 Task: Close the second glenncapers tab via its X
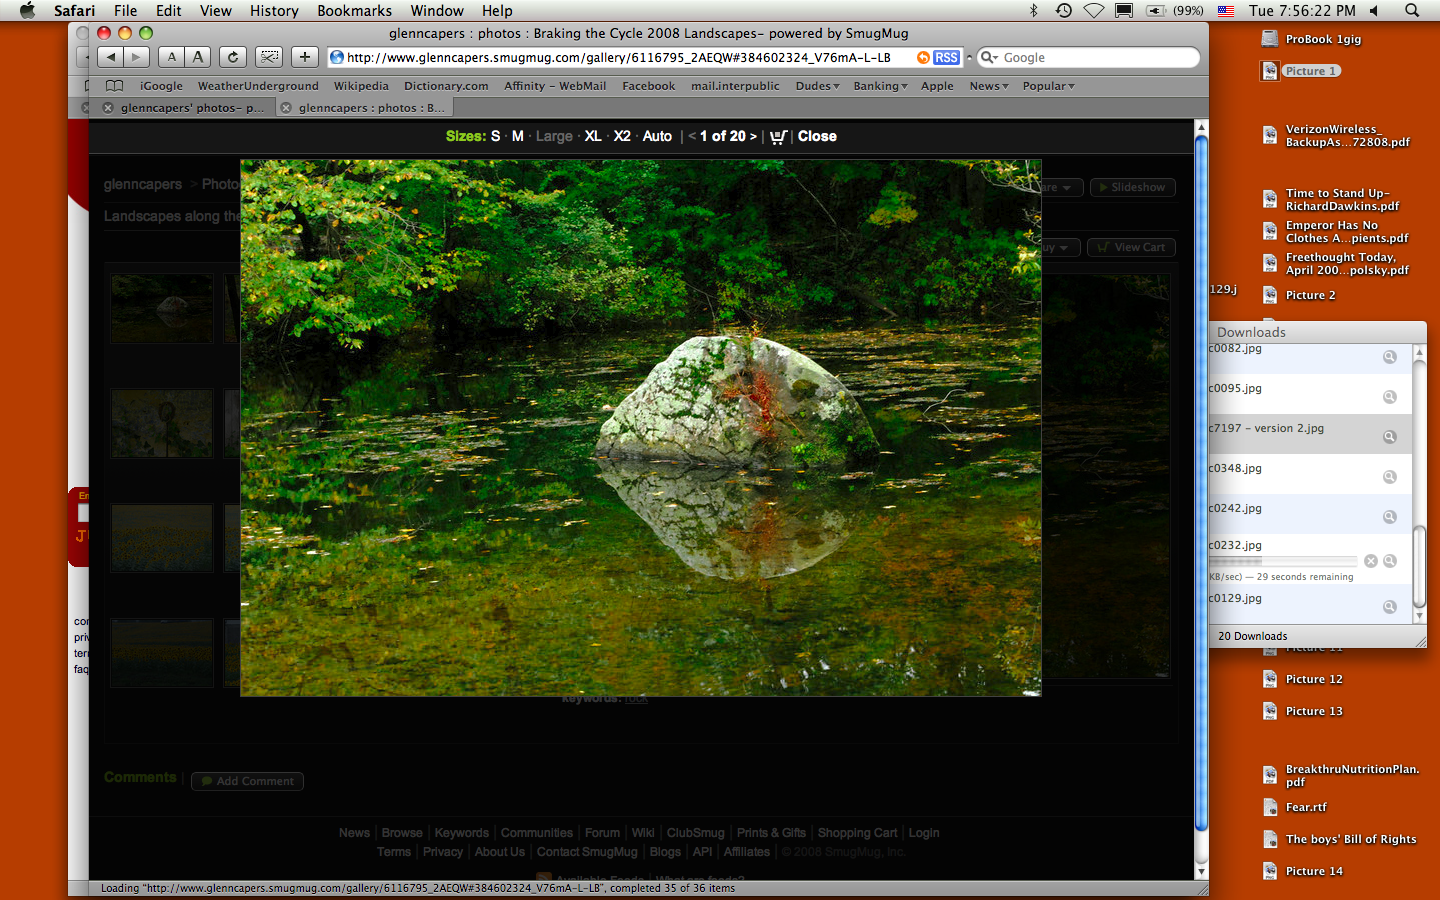(x=286, y=108)
